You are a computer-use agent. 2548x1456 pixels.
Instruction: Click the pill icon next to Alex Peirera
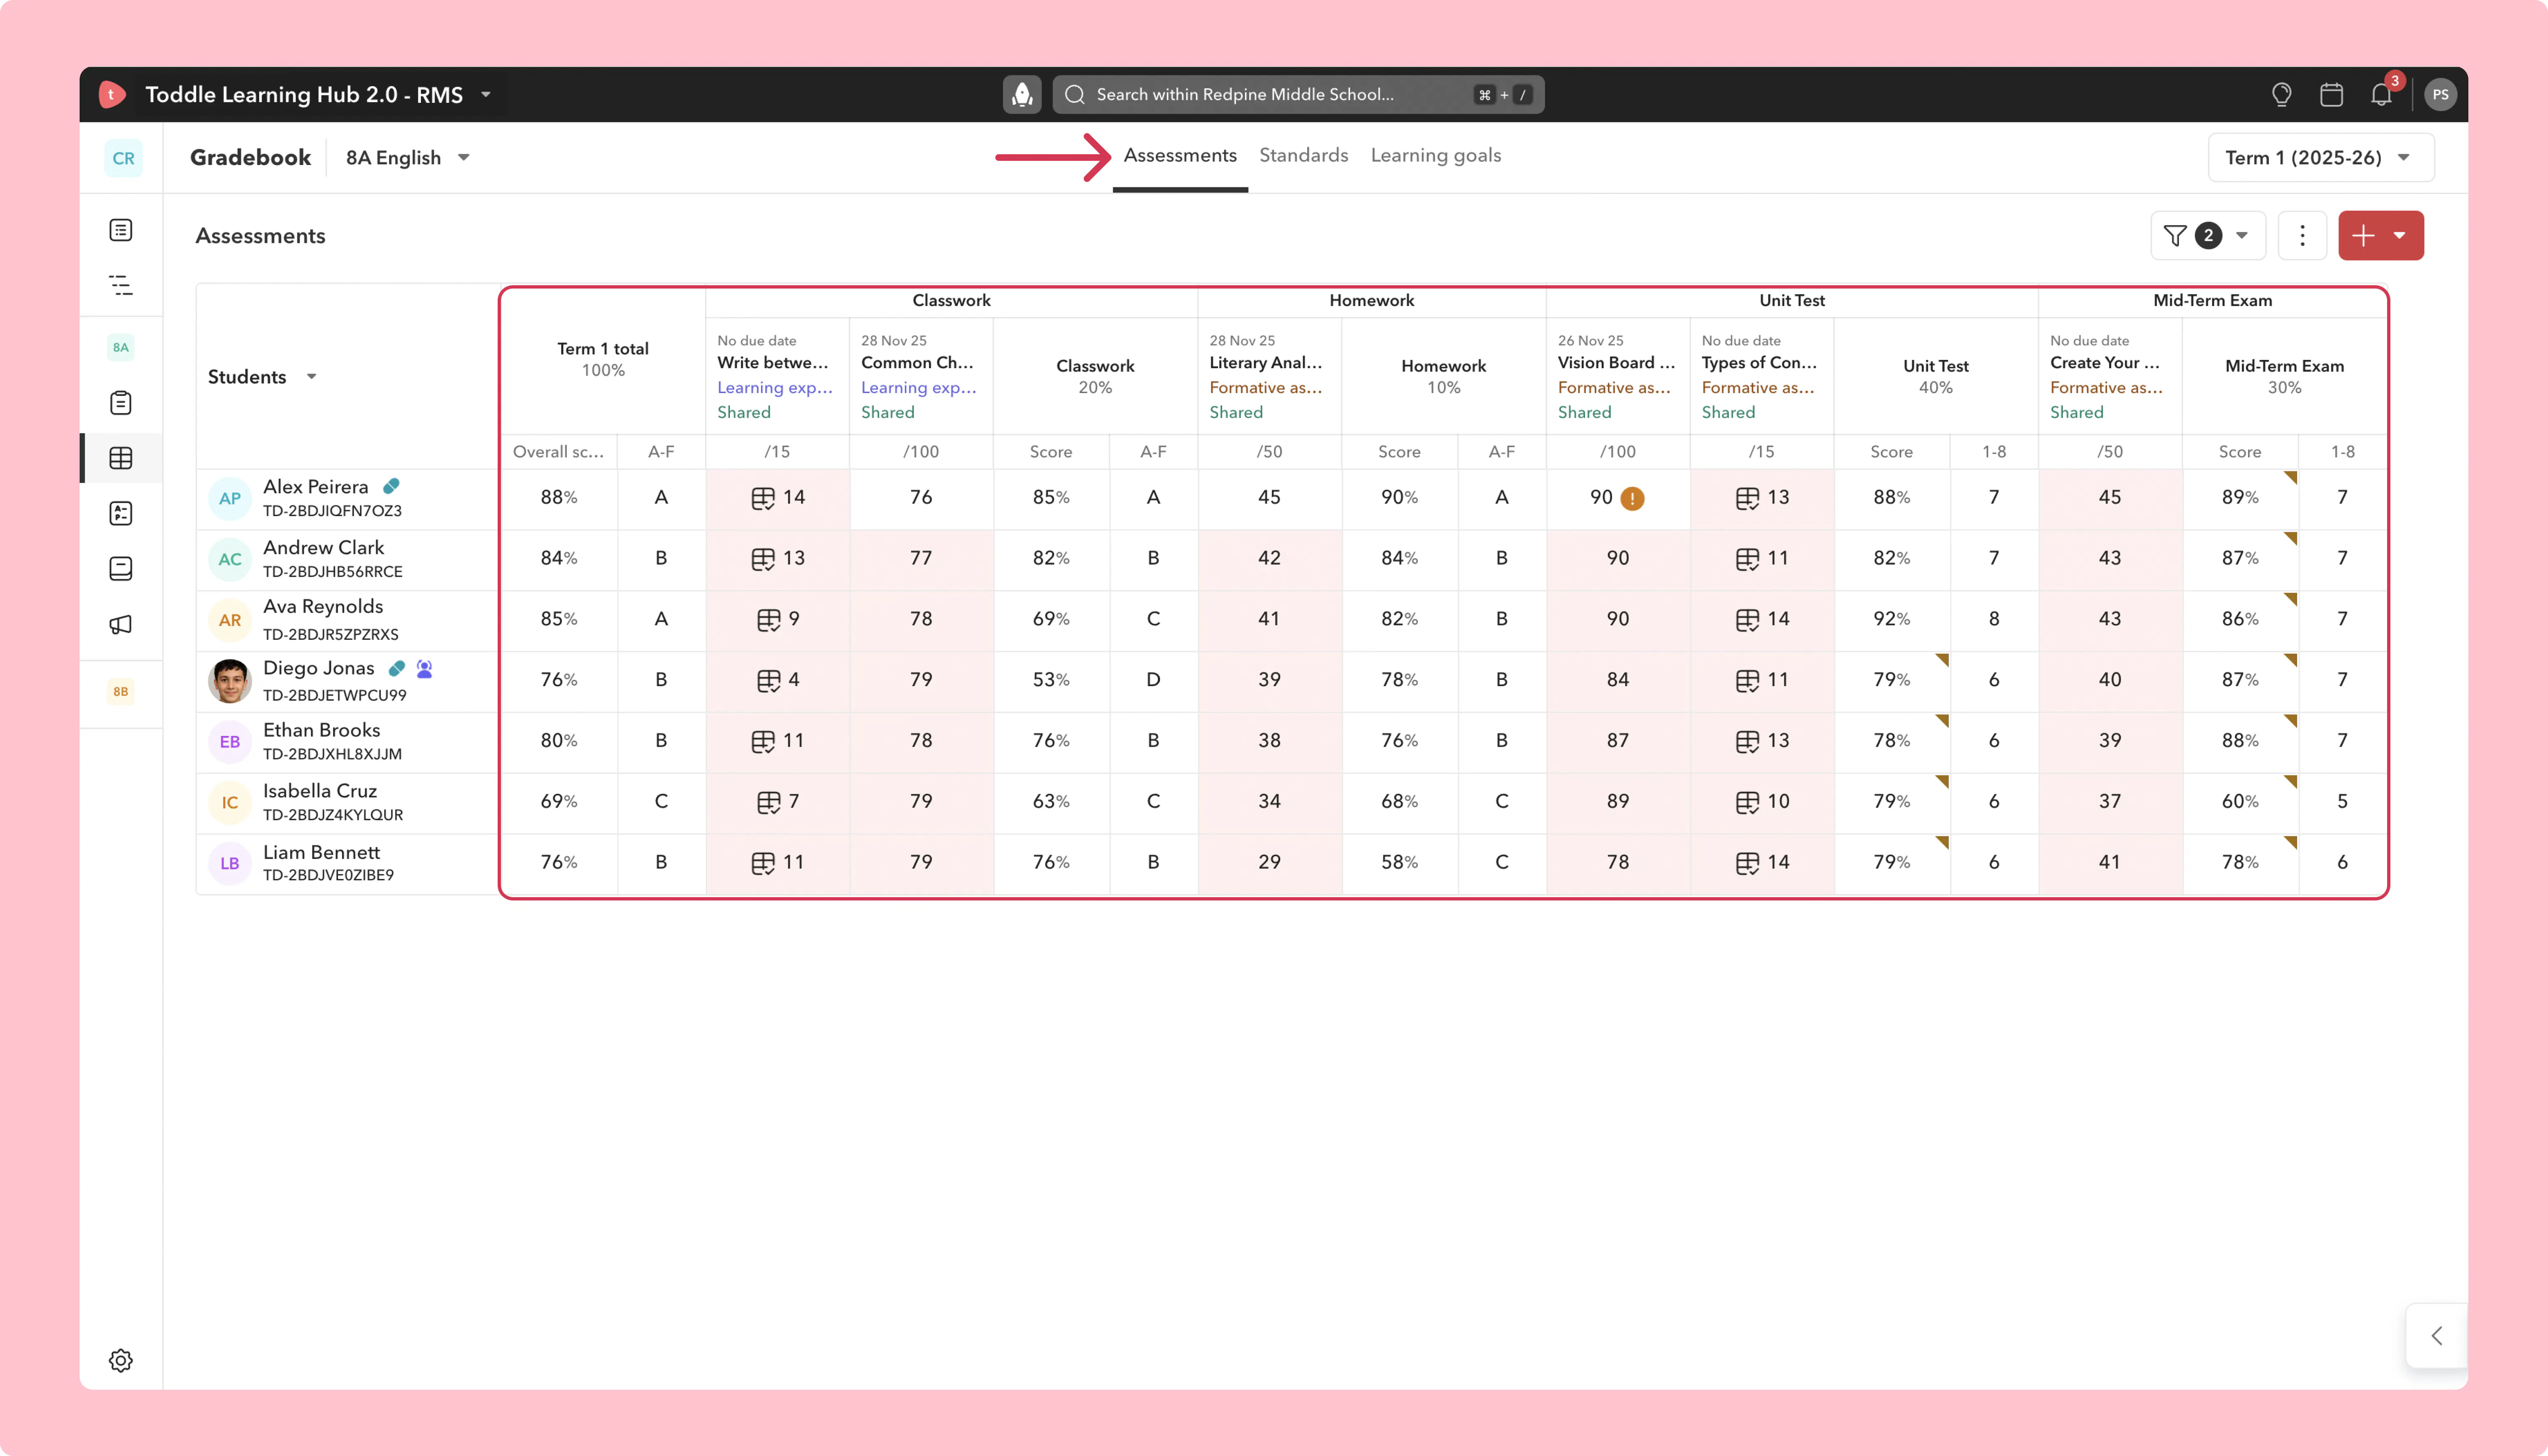[x=391, y=486]
